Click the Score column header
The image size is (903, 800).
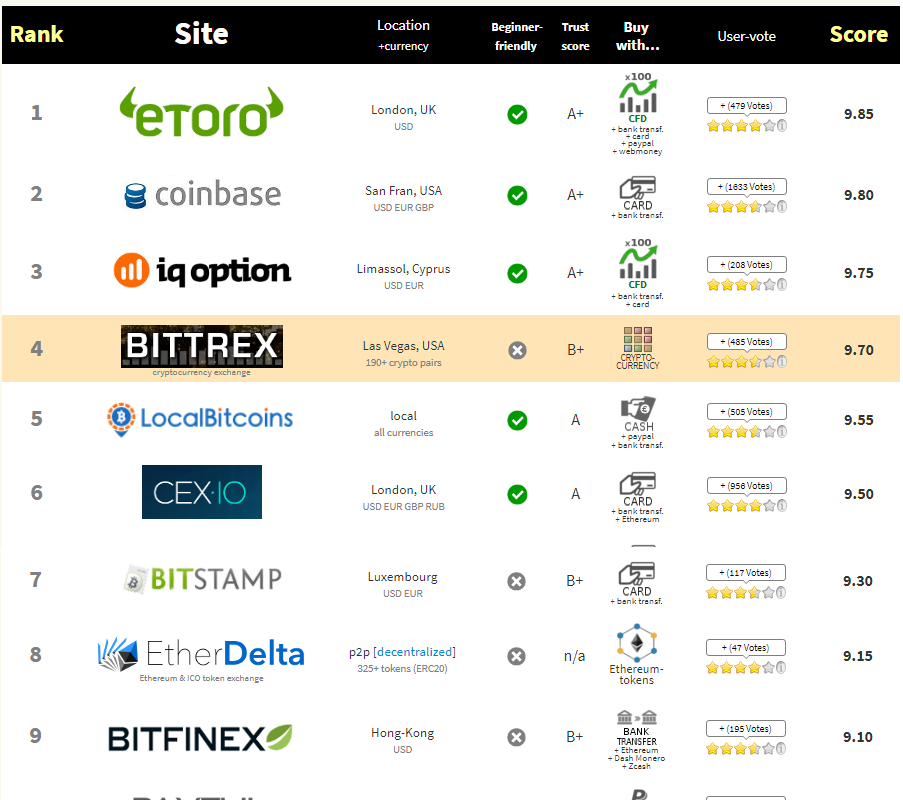pyautogui.click(x=858, y=34)
